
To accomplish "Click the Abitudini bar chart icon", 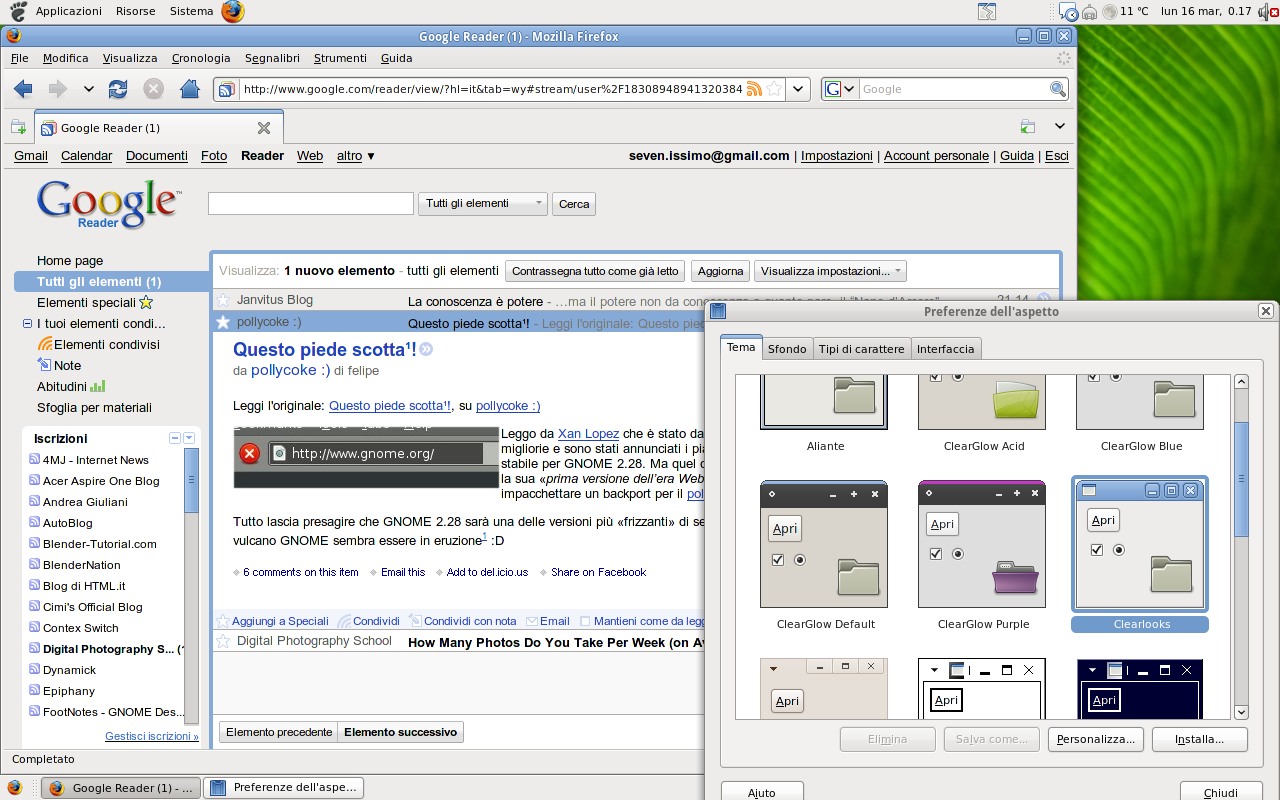I will click(98, 386).
